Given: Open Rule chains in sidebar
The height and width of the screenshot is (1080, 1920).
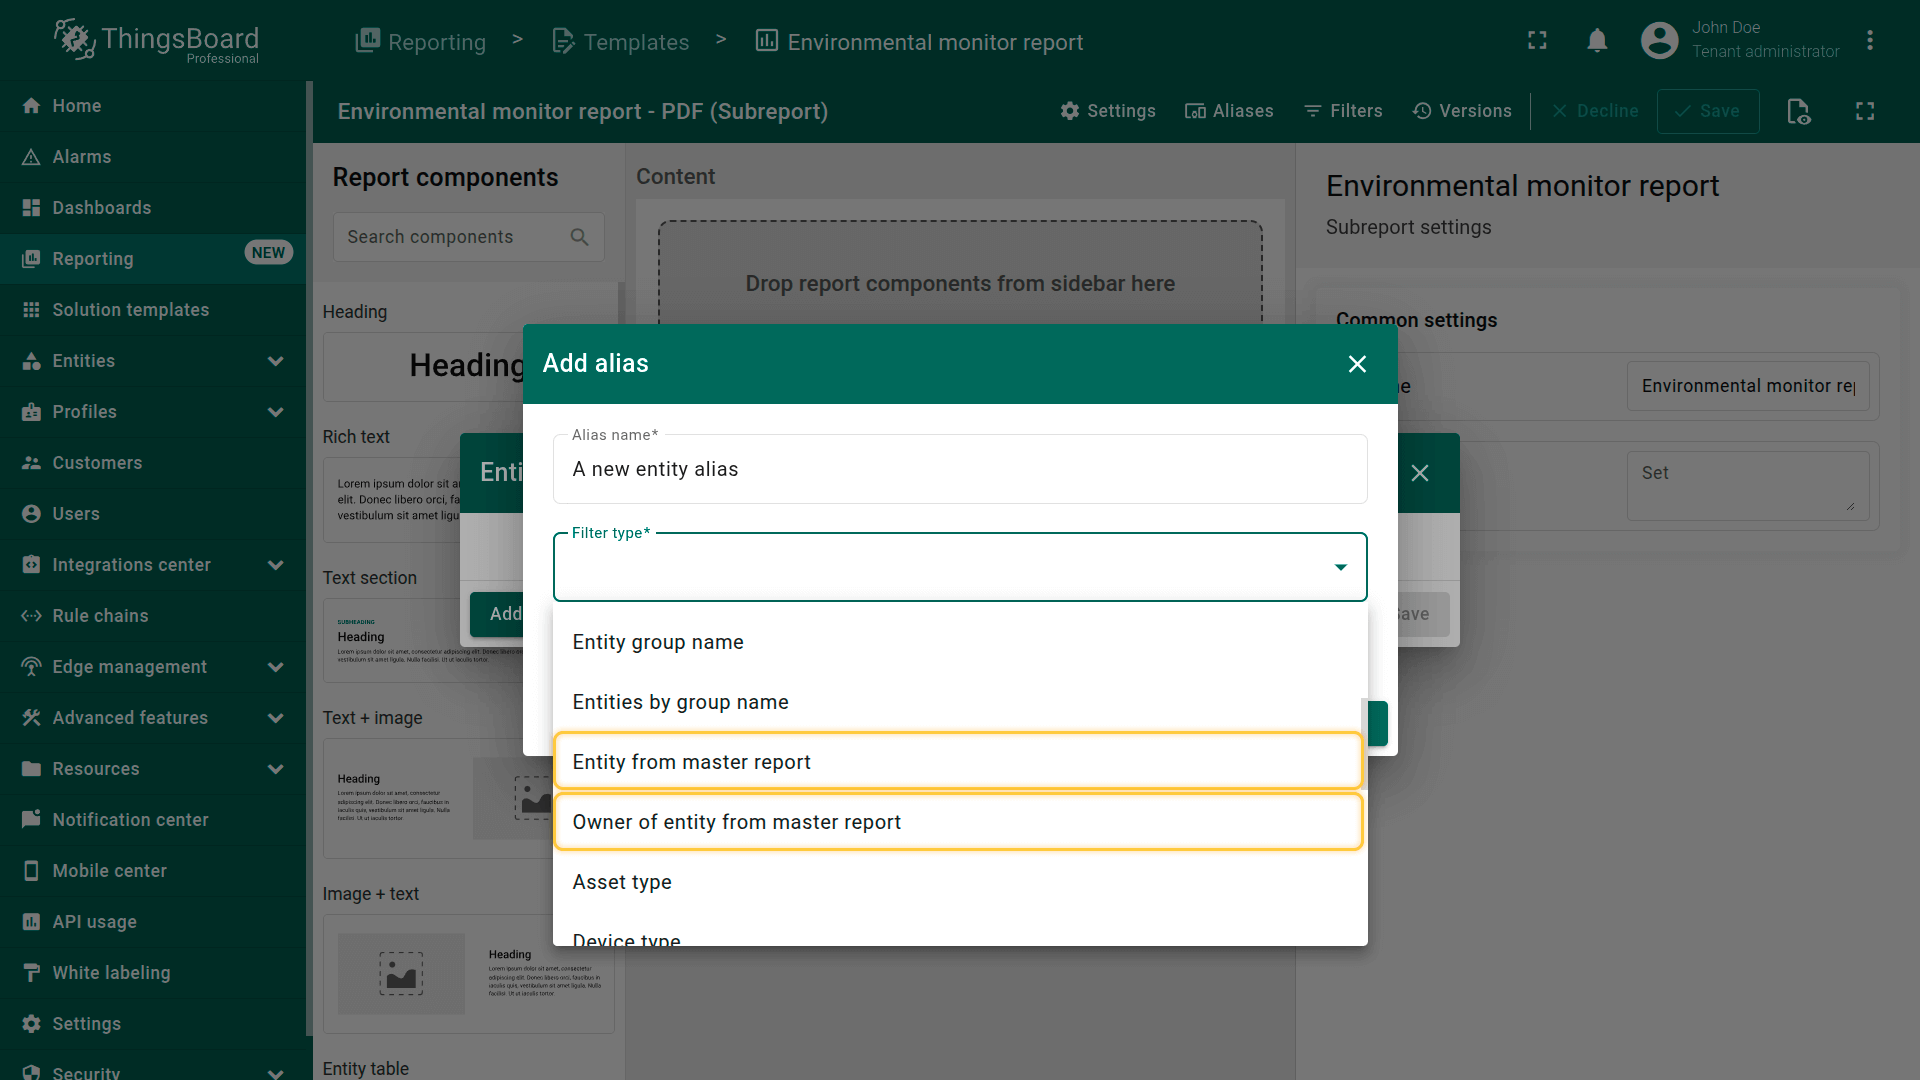Looking at the screenshot, I should point(100,616).
